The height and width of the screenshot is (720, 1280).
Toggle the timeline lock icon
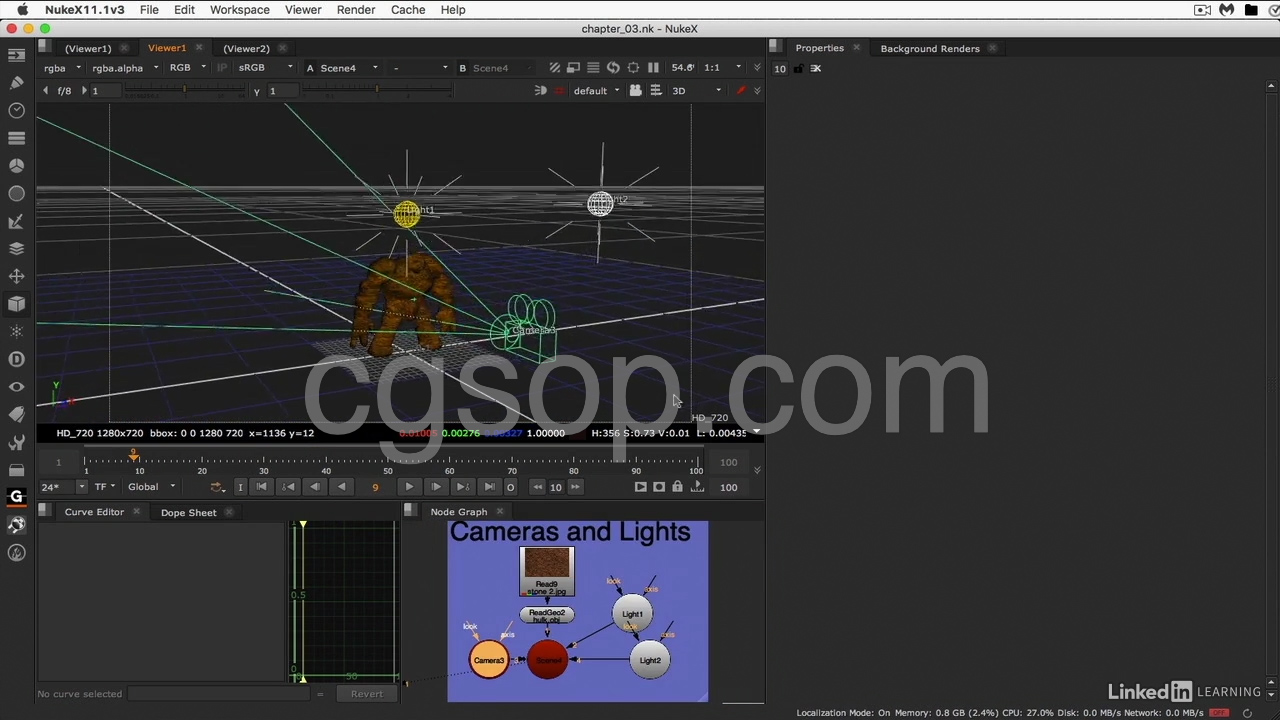coord(677,487)
